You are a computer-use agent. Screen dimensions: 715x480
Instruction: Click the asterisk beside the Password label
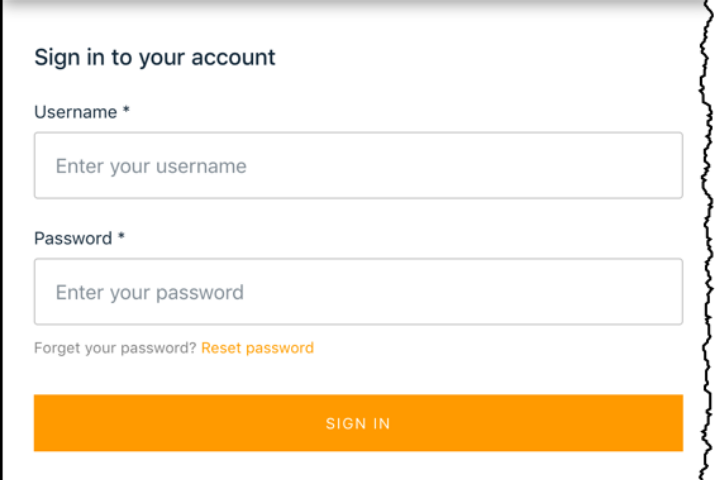121,238
